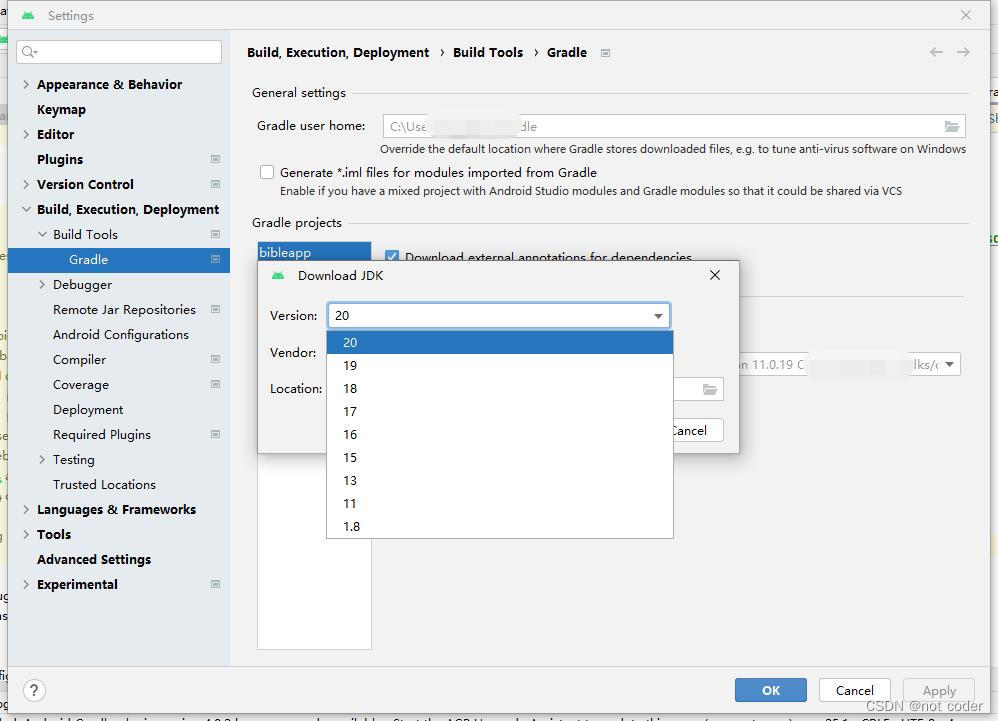The image size is (998, 721).
Task: Open the JDK Version dropdown
Action: tap(658, 314)
